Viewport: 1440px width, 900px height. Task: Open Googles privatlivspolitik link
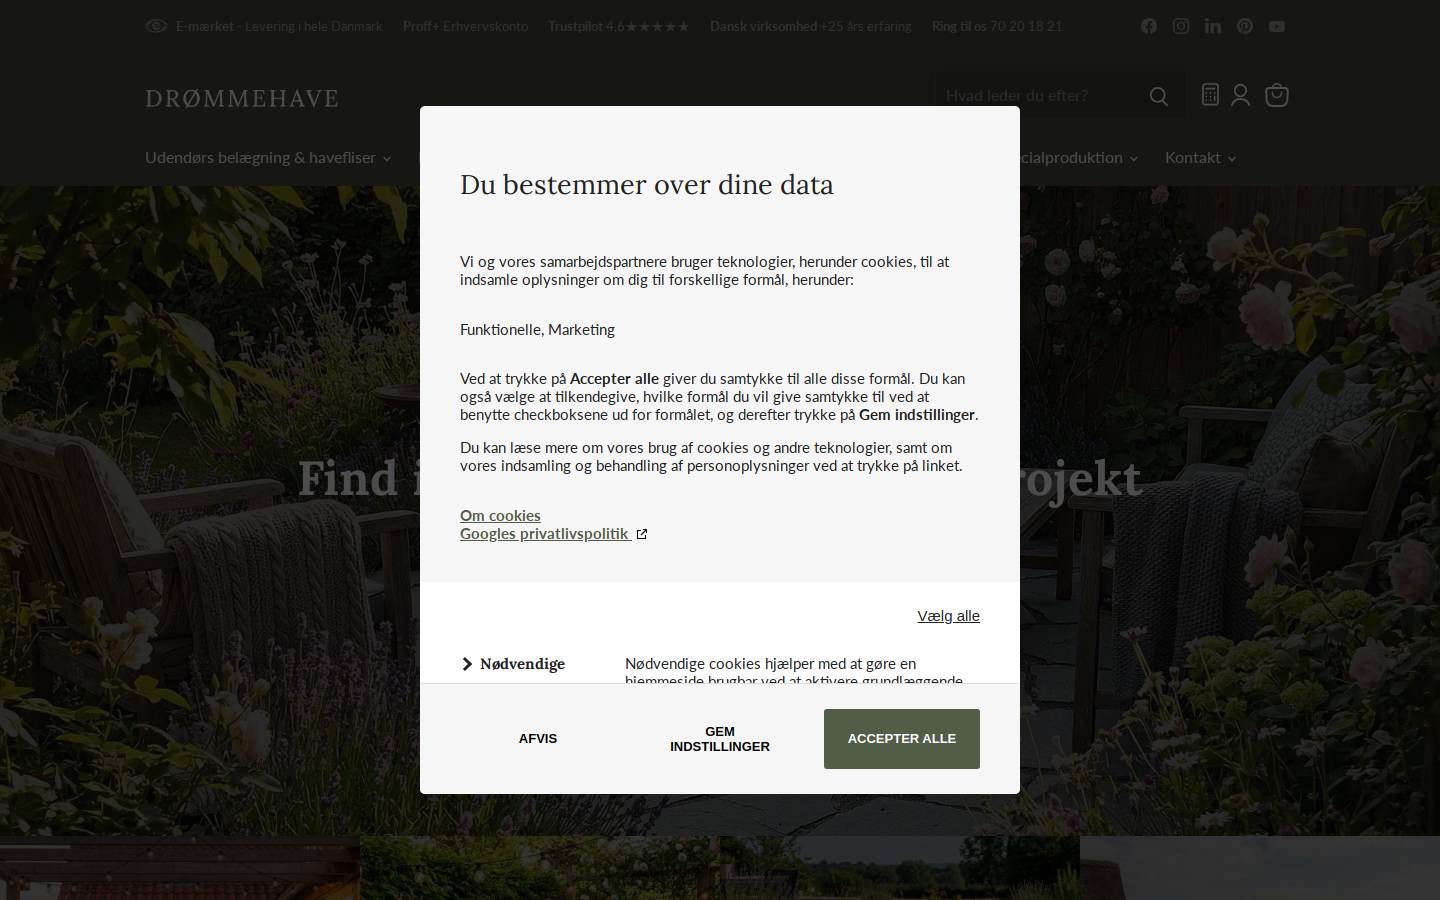[553, 533]
